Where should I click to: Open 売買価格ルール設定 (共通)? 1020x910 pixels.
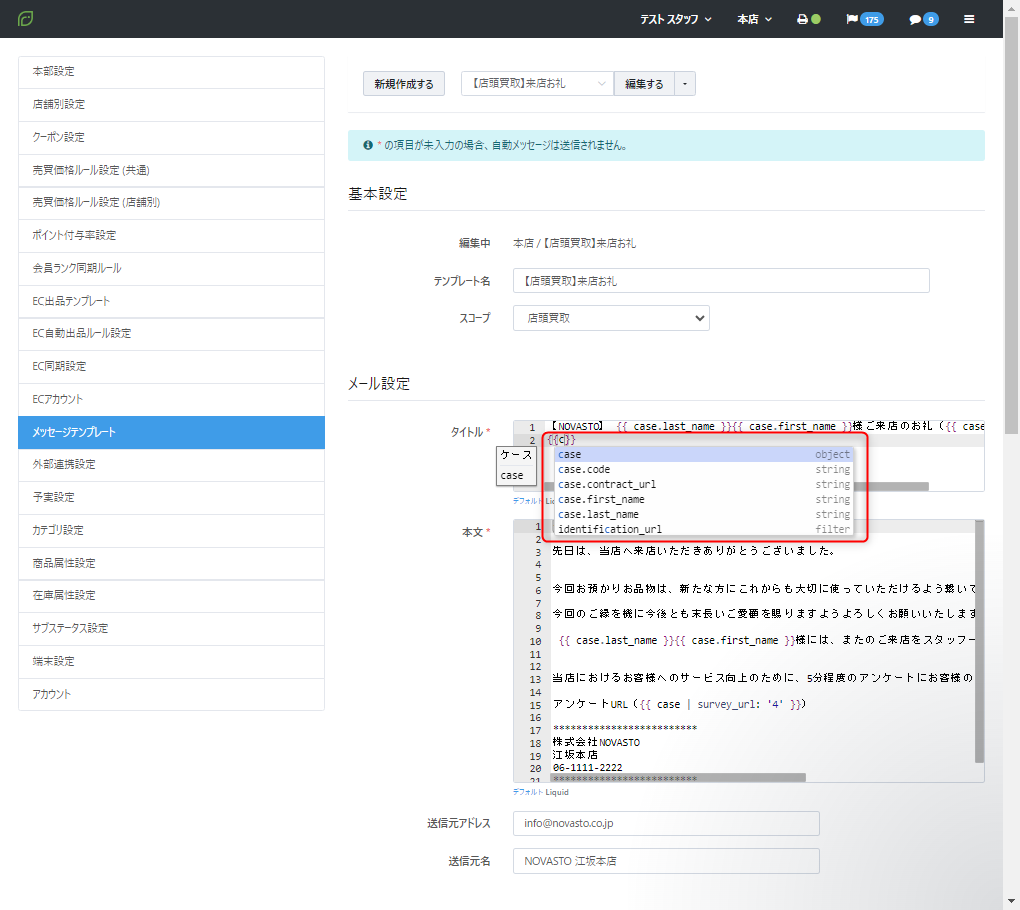point(171,170)
